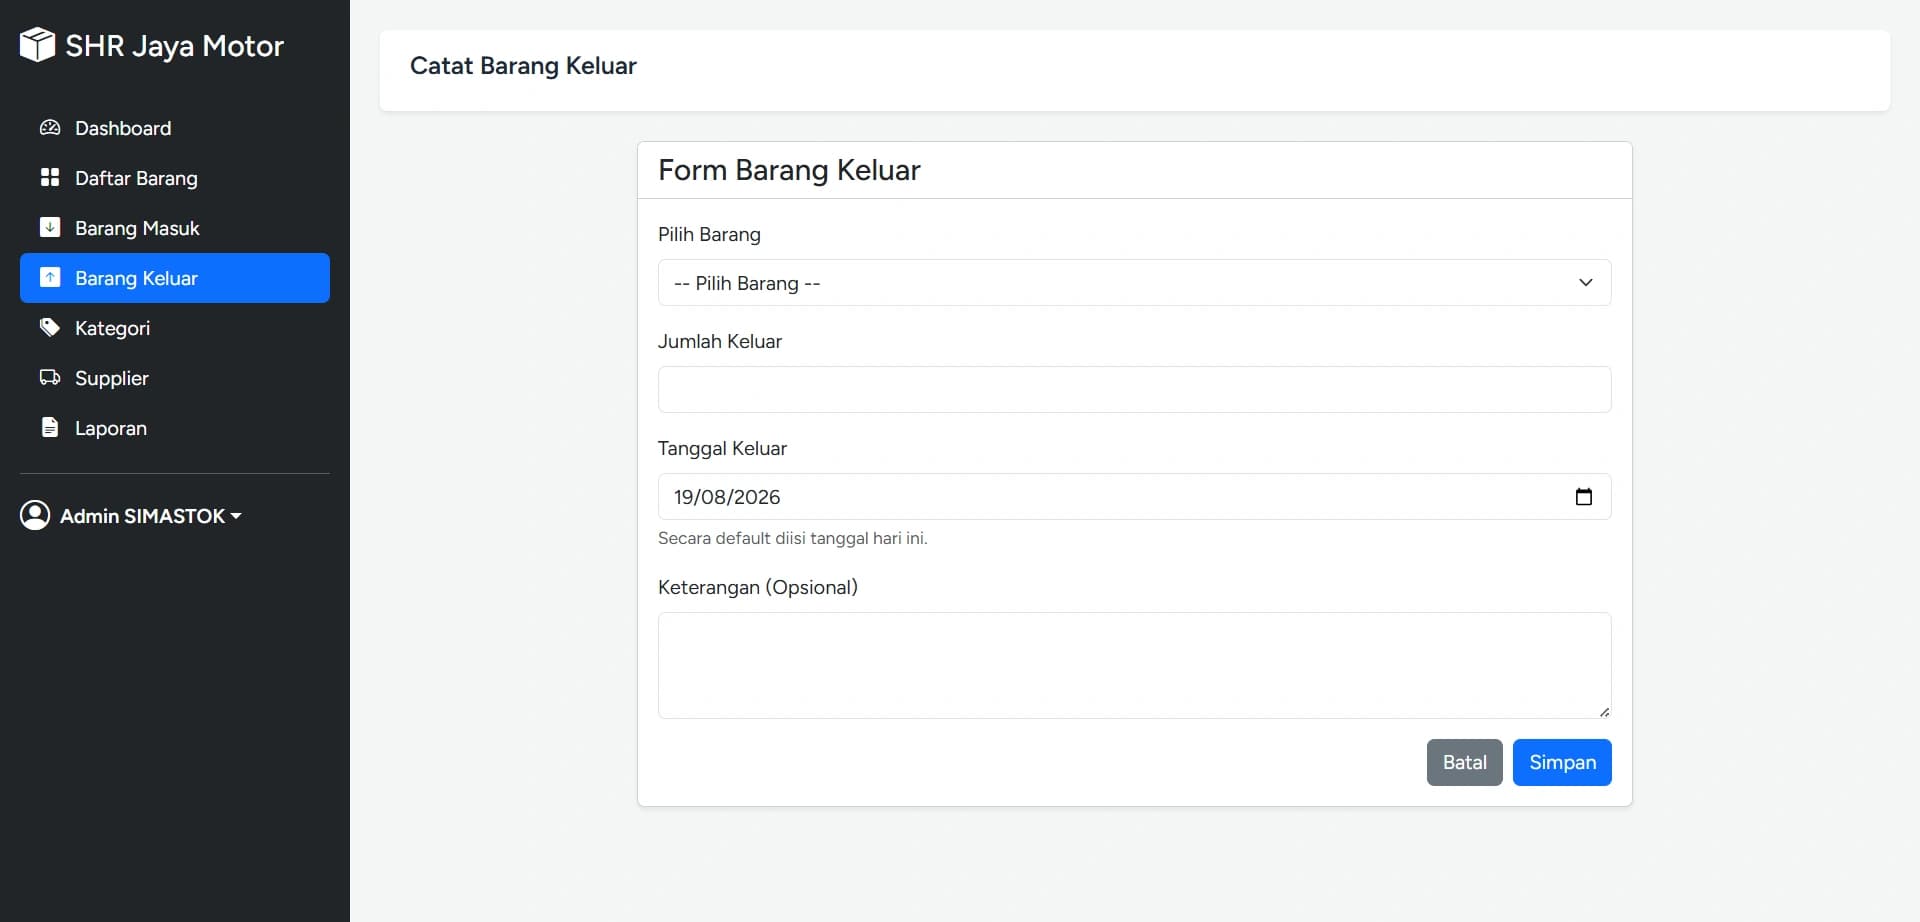This screenshot has height=922, width=1920.
Task: Open the Kategori section
Action: coord(175,328)
